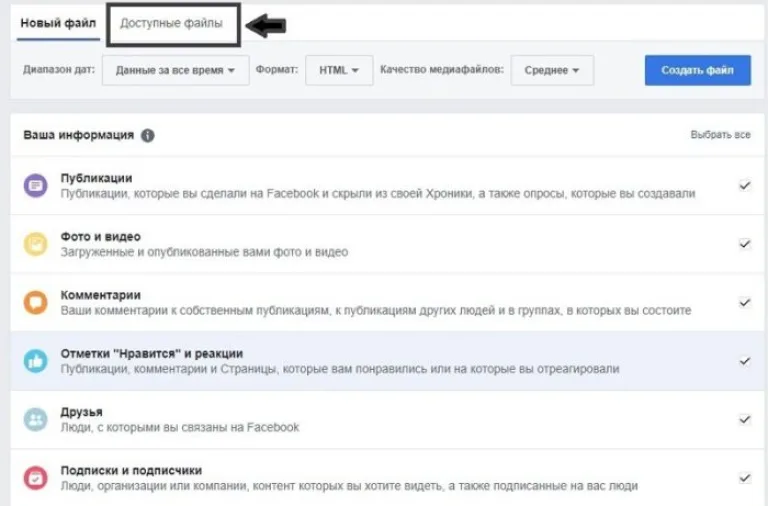Screen dimensions: 768x506
Task: Click the orange Комментарии speech bubble icon
Action: pyautogui.click(x=36, y=302)
